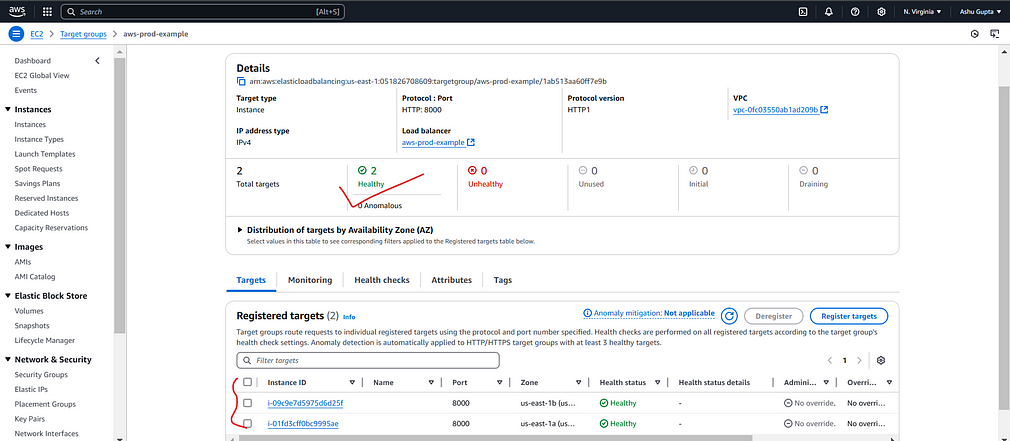The width and height of the screenshot is (1010, 441).
Task: Select all registered targets checkbox
Action: point(247,382)
